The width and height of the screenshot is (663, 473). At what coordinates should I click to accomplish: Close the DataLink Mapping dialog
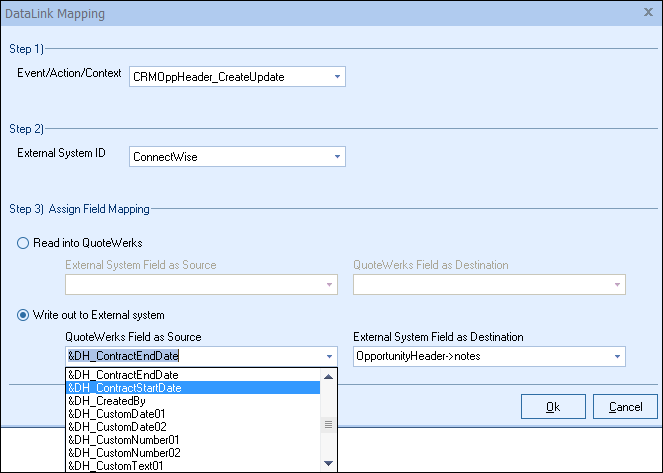tap(648, 13)
